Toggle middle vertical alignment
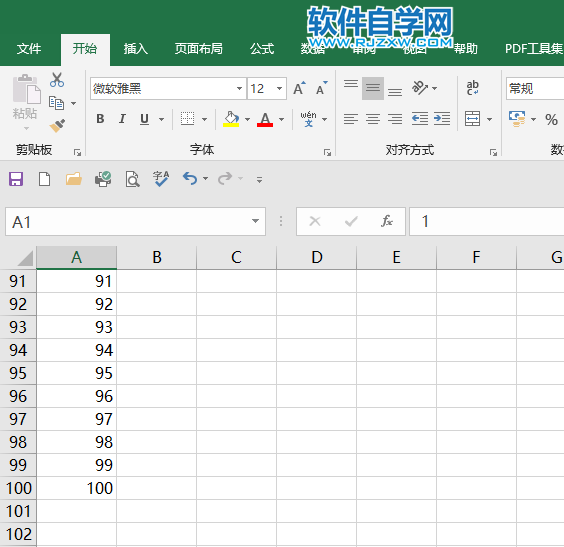This screenshot has width=564, height=547. (x=373, y=88)
